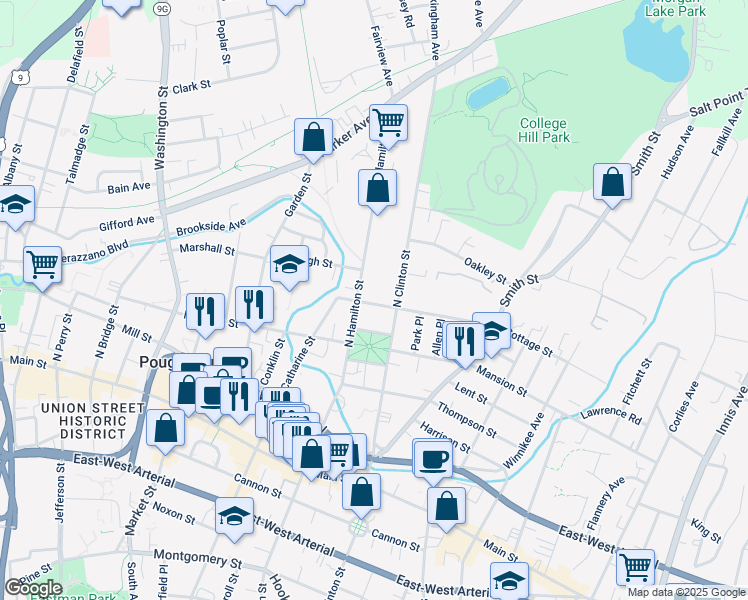The height and width of the screenshot is (600, 748).
Task: Click the Poughkeepsie city label
Action: (x=155, y=362)
